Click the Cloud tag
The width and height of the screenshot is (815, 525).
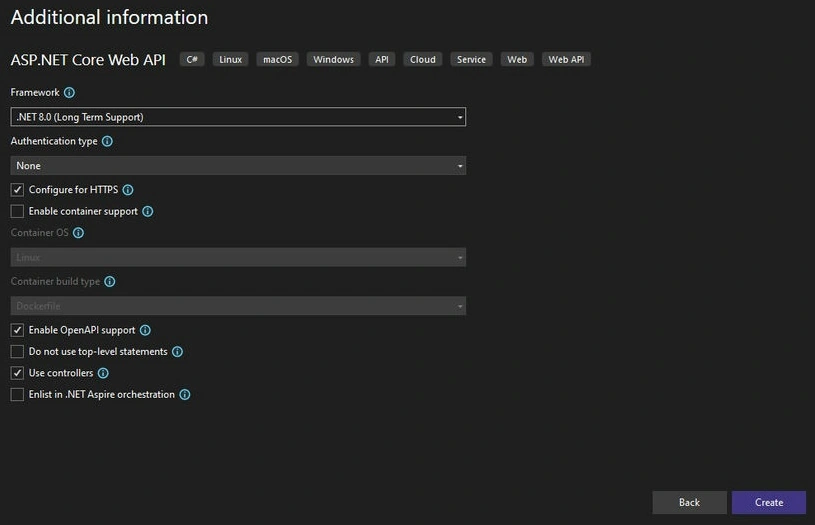pos(423,59)
